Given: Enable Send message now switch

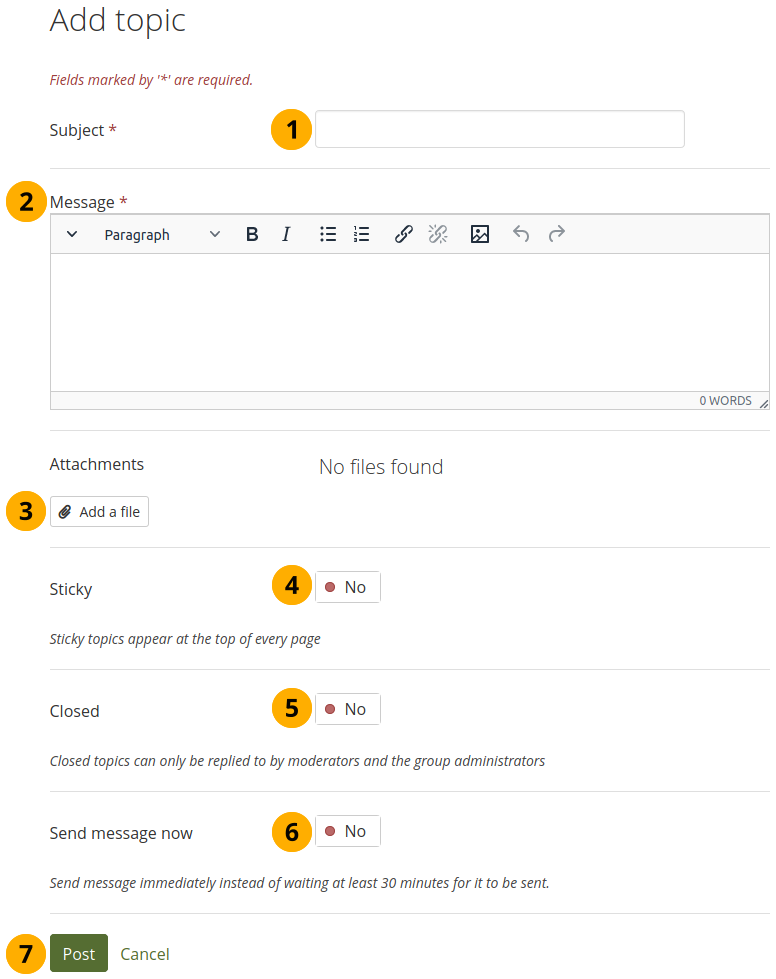Looking at the screenshot, I should point(348,832).
